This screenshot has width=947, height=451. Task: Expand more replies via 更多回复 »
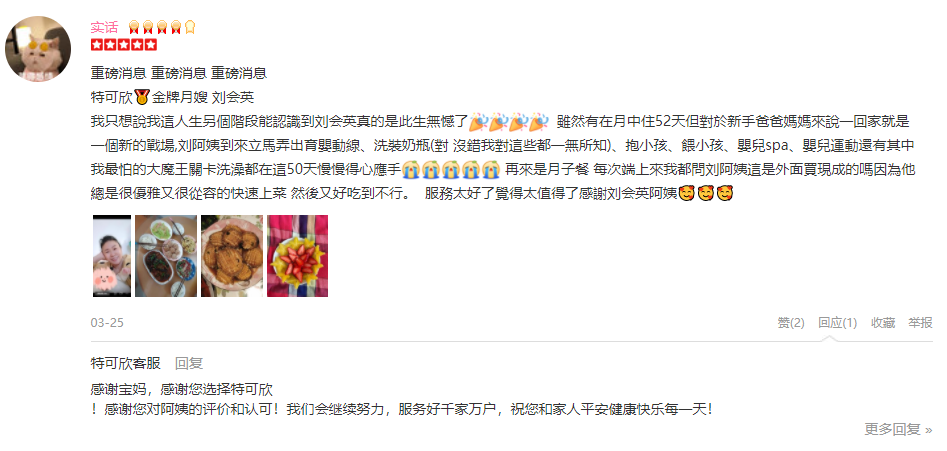898,429
